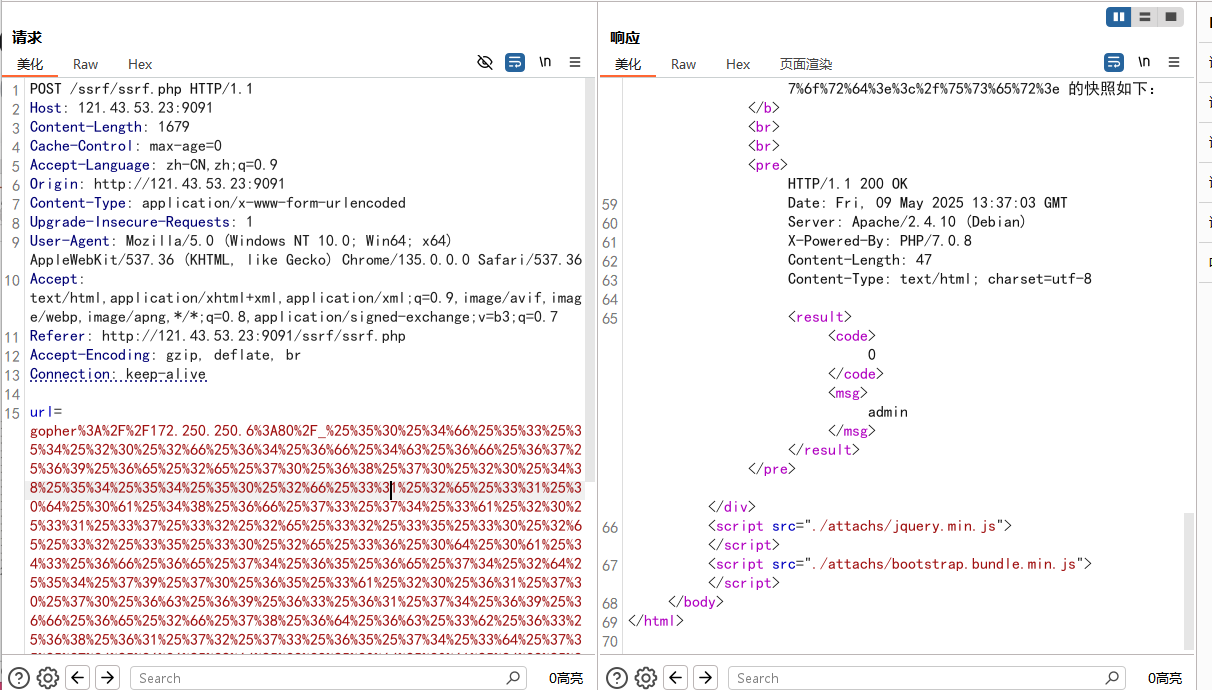Click the closing </html> tag line
This screenshot has width=1212, height=690.
click(656, 621)
